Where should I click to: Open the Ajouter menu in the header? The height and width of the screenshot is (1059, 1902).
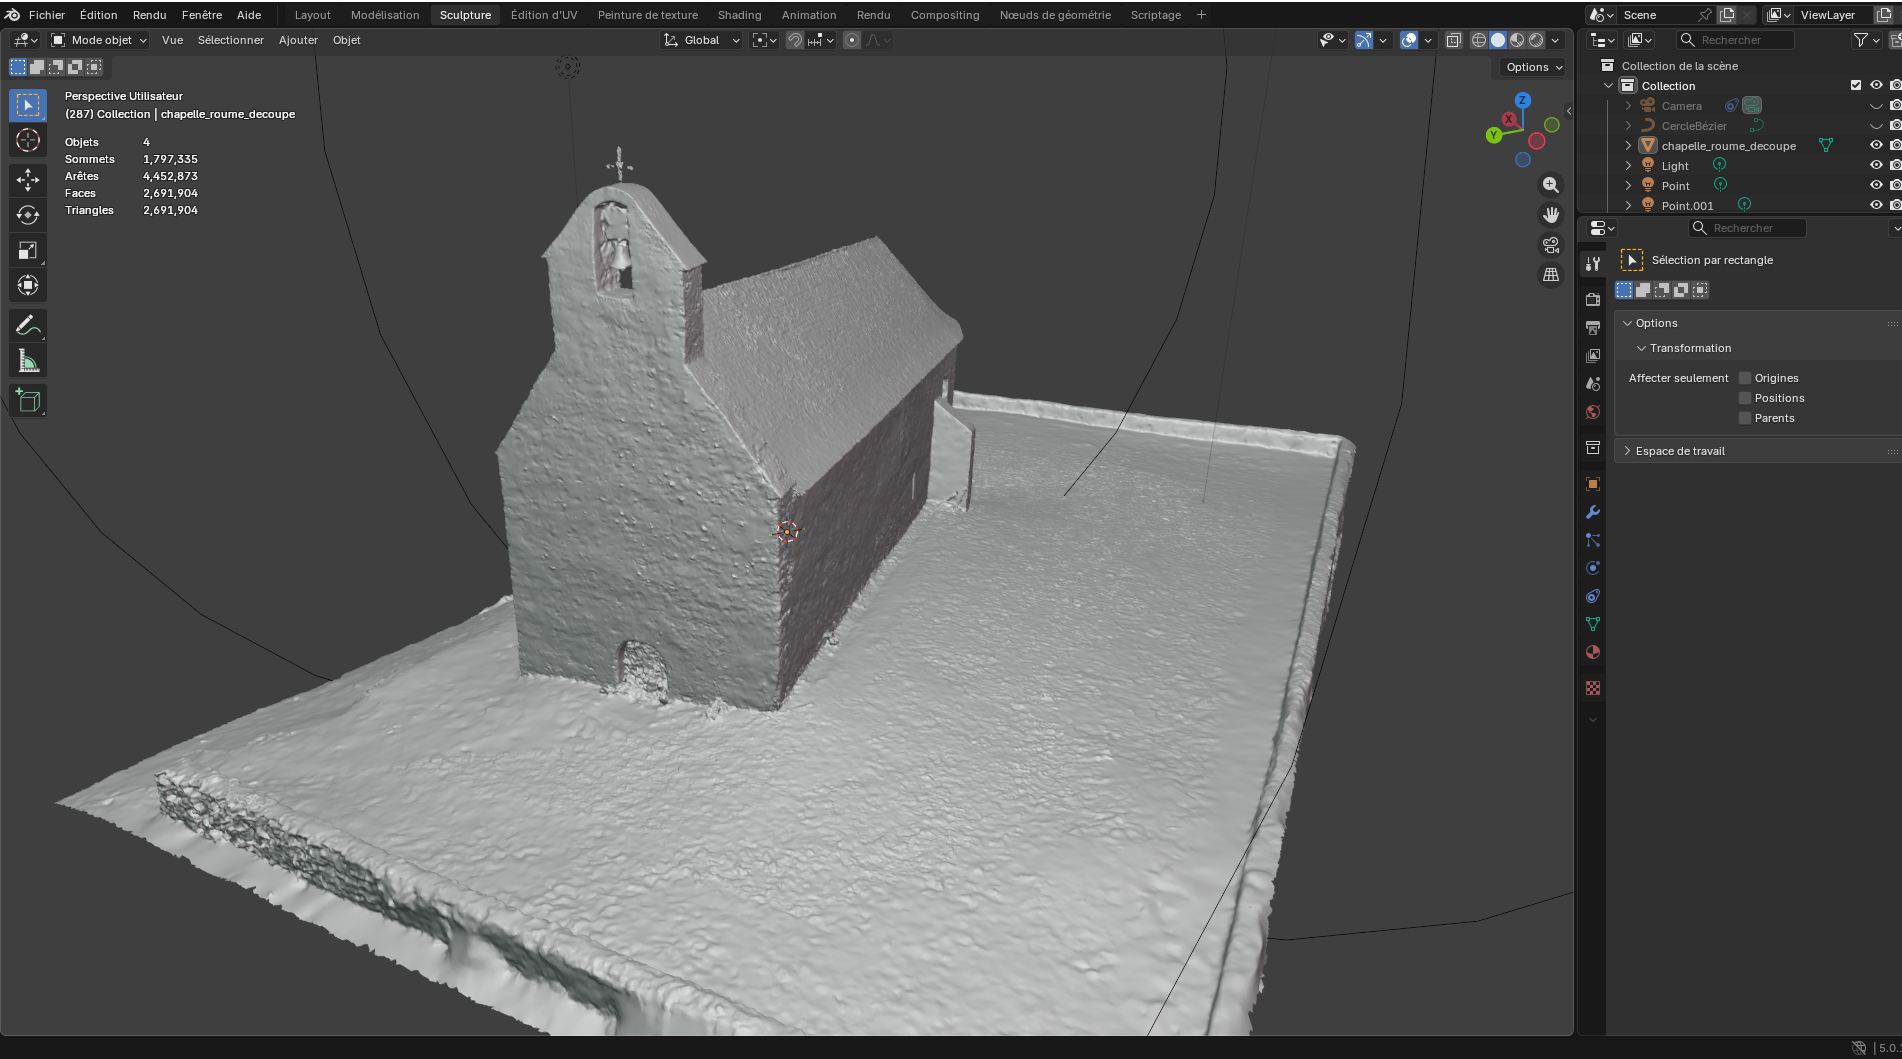[x=298, y=40]
